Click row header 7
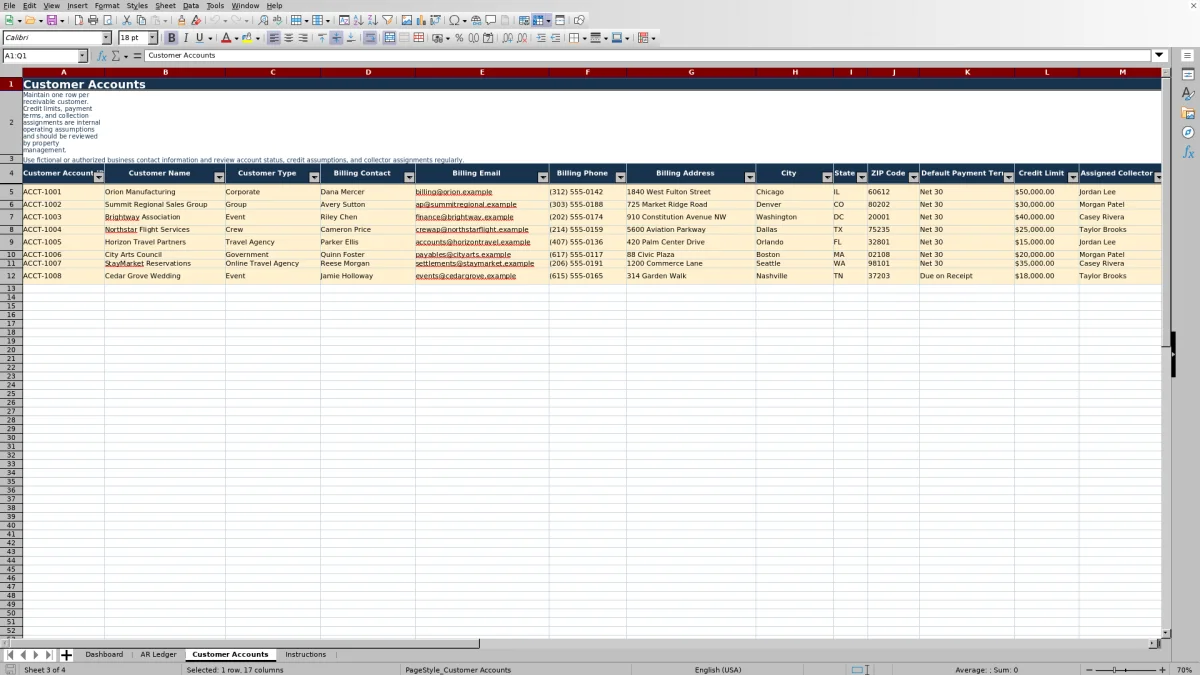This screenshot has width=1200, height=675. [x=11, y=217]
